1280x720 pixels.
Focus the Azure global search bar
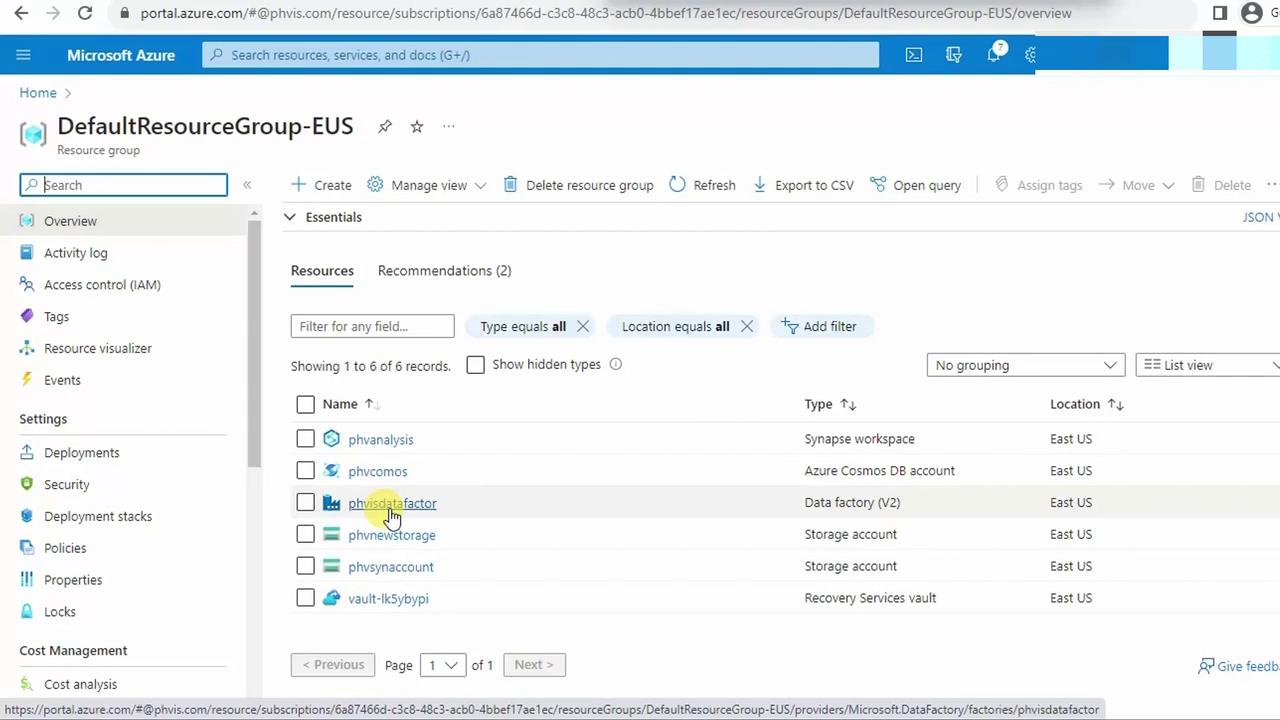(x=541, y=55)
